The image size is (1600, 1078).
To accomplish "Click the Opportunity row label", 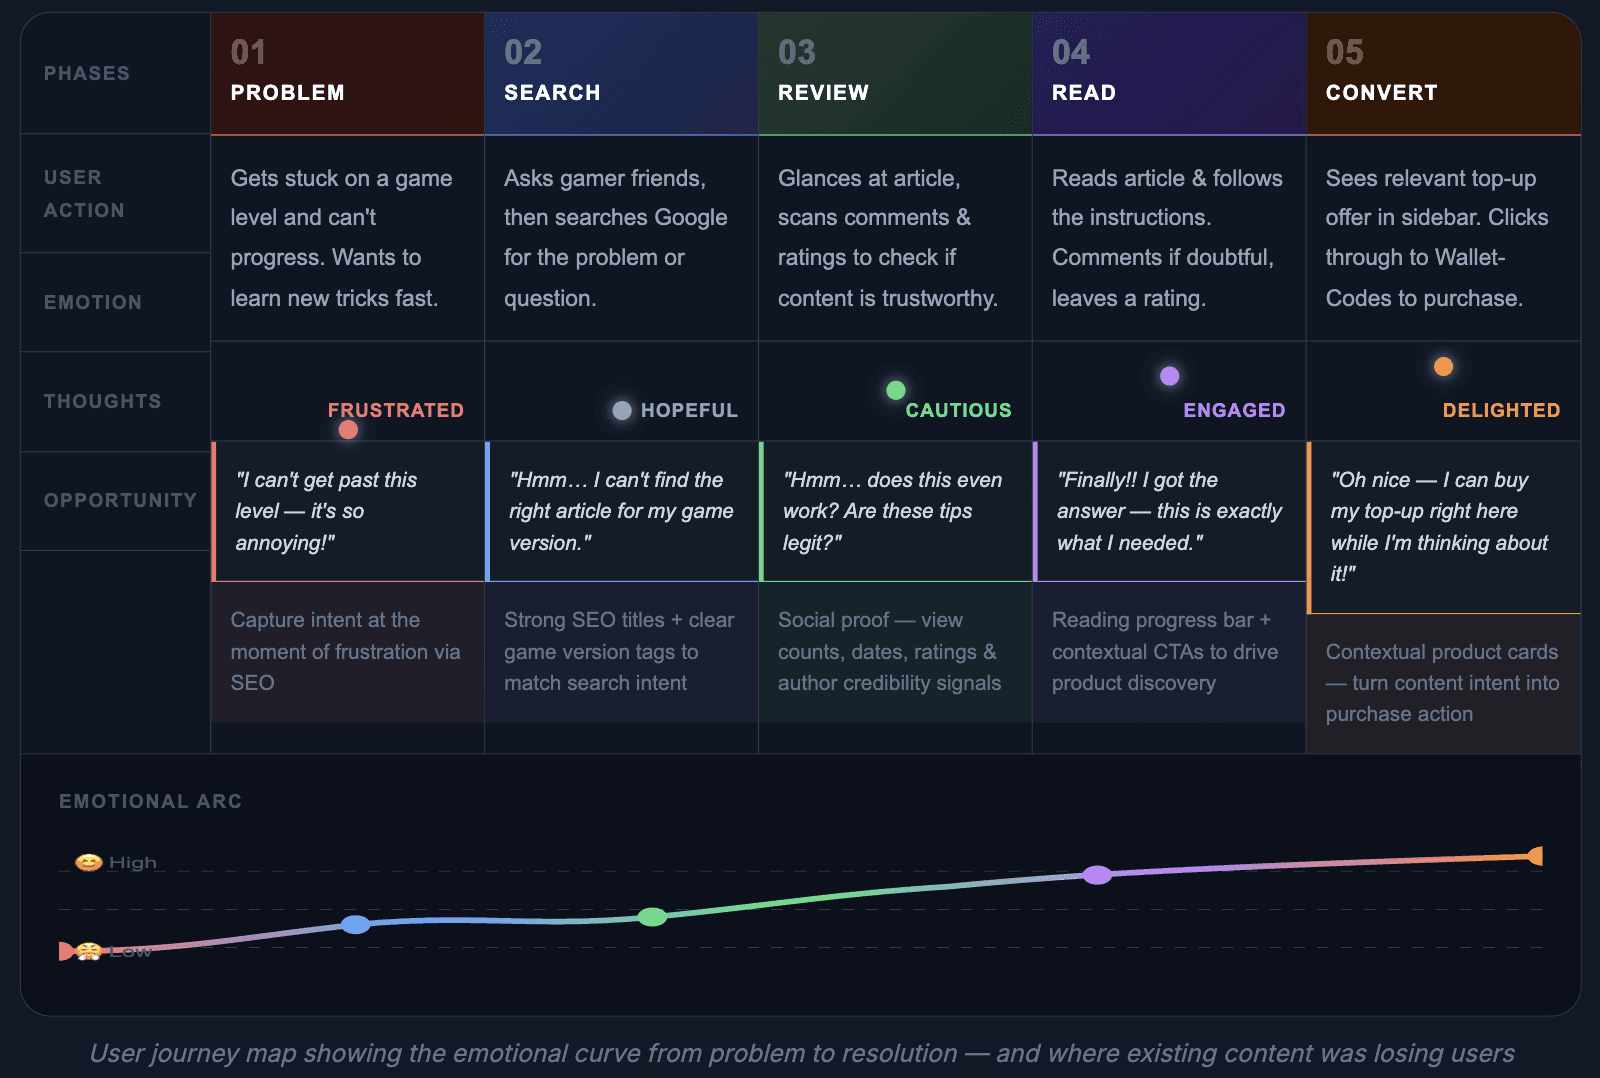I will click(120, 500).
